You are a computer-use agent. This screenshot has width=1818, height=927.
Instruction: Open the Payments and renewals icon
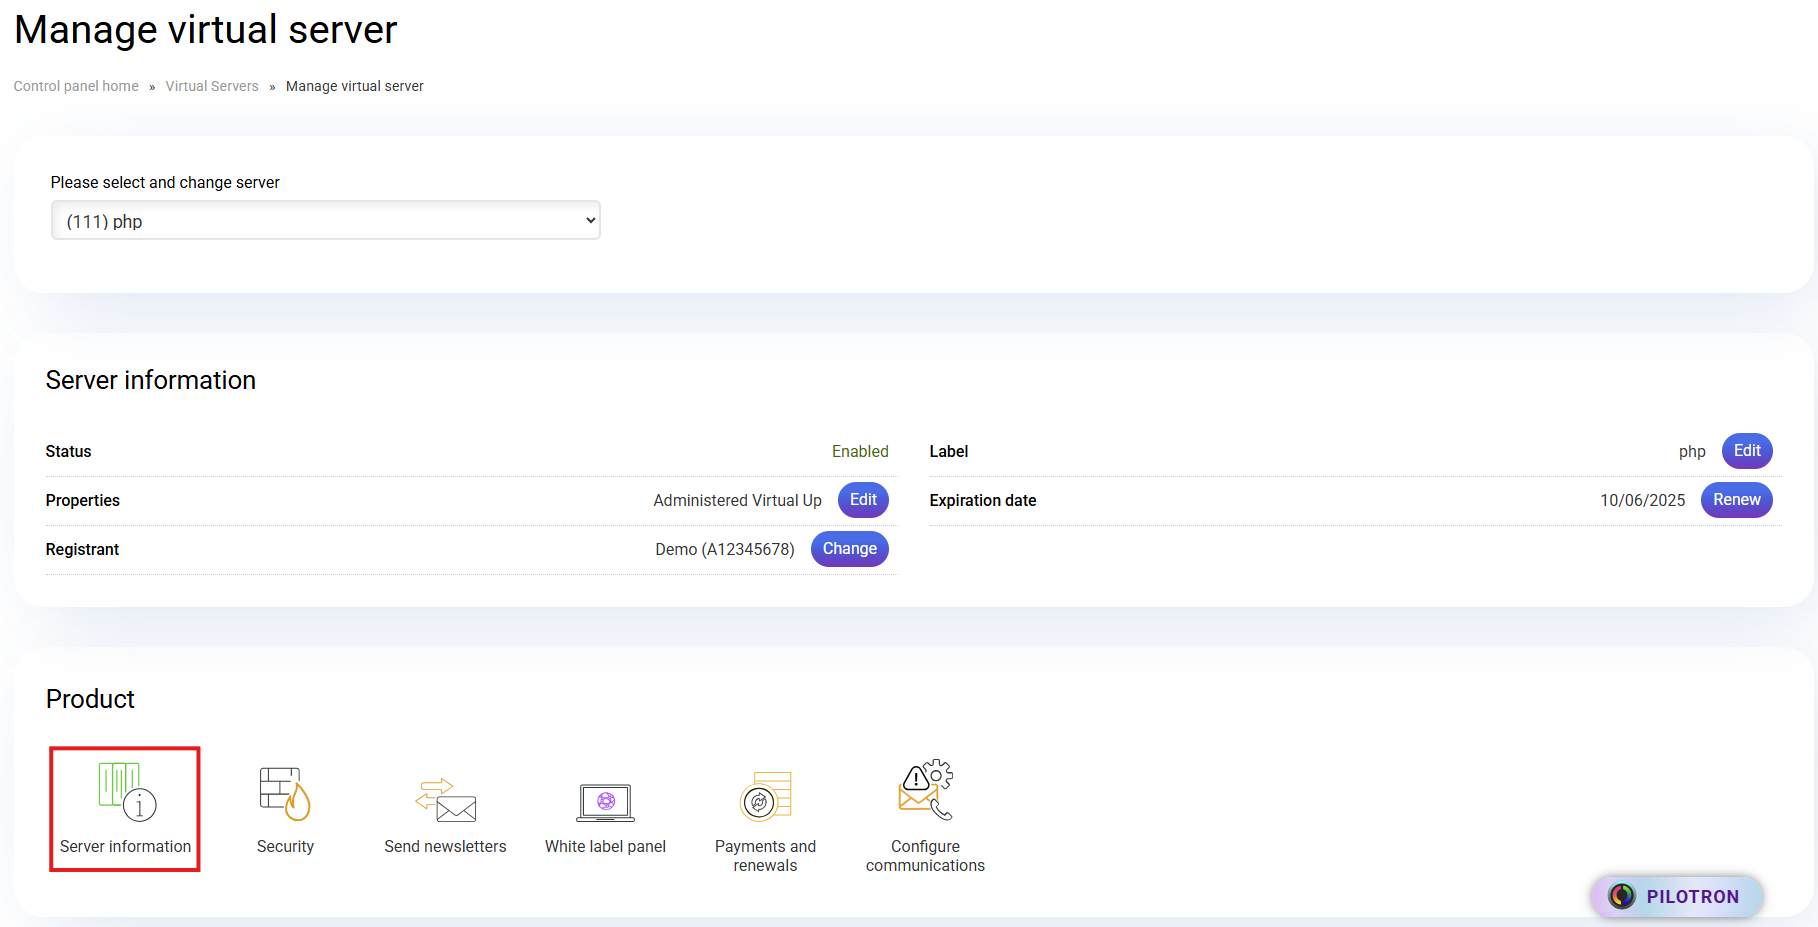[x=765, y=797]
